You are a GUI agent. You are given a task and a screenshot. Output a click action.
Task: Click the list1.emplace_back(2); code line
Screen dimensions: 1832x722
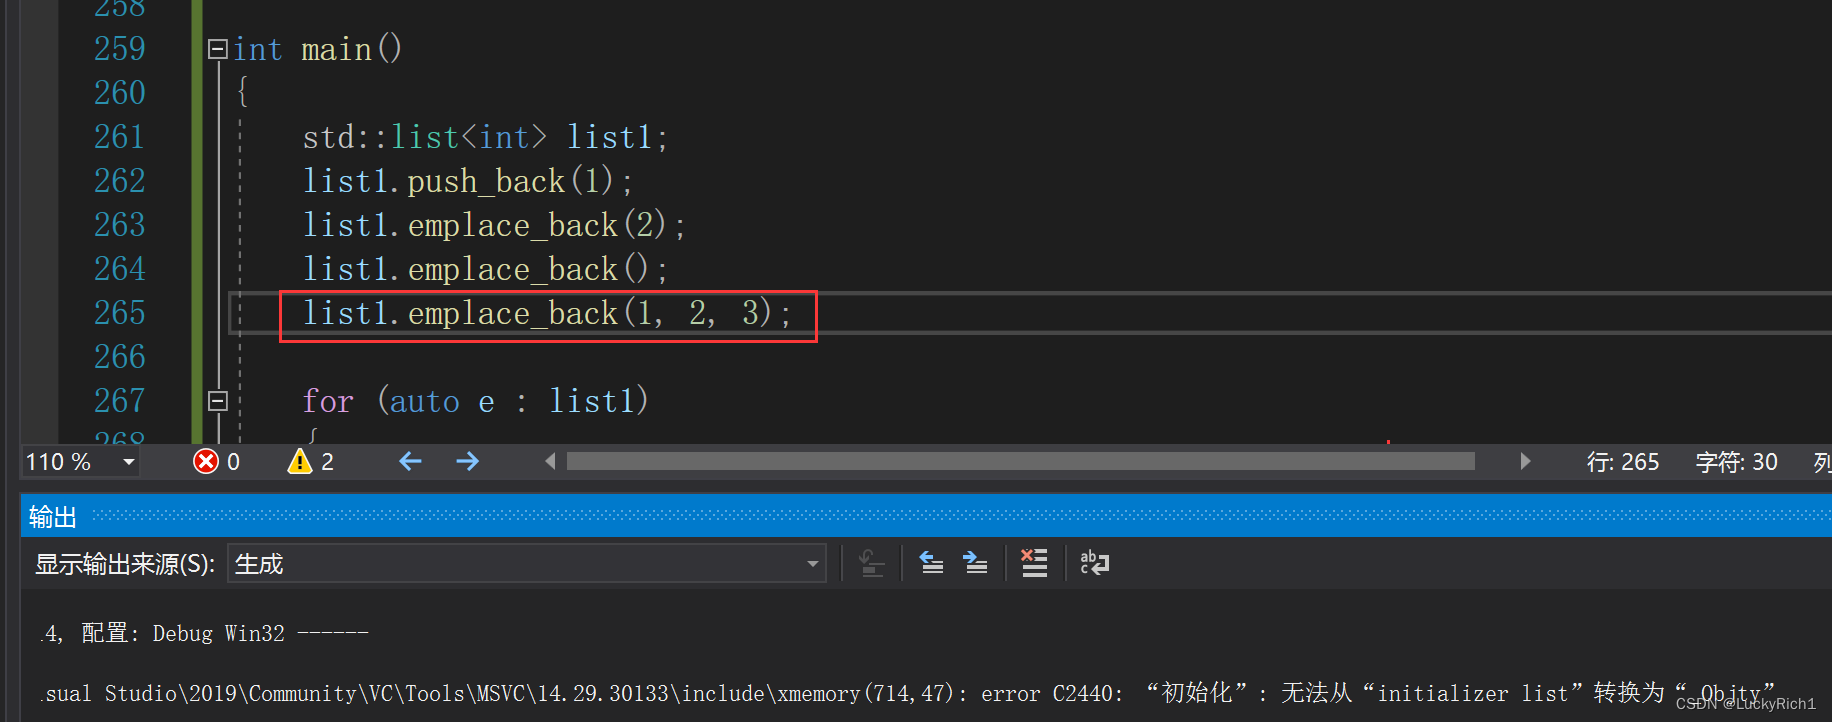pyautogui.click(x=494, y=225)
